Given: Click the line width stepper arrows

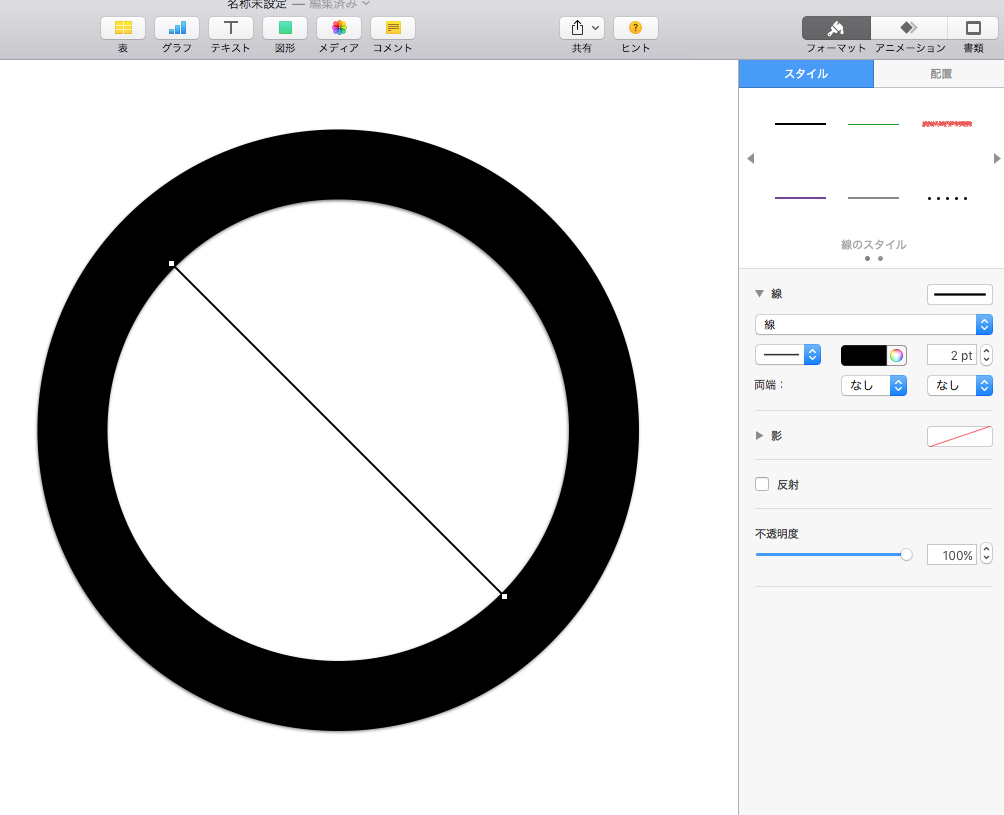Looking at the screenshot, I should pos(986,355).
